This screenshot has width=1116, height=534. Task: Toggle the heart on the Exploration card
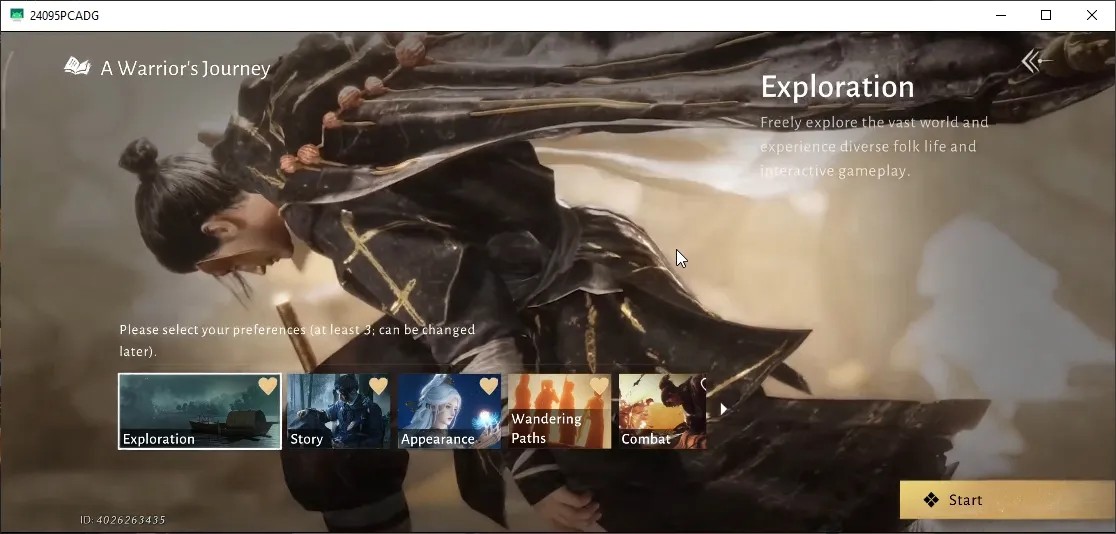click(268, 386)
